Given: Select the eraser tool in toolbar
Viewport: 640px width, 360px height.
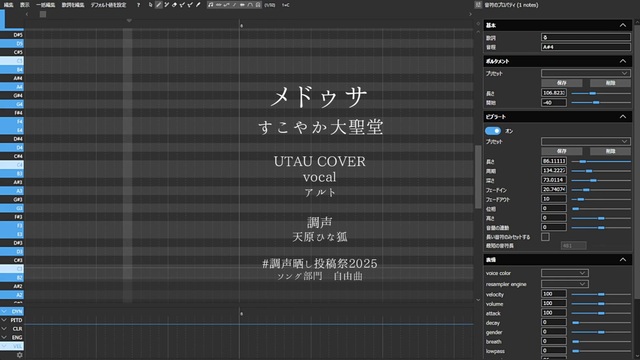Looking at the screenshot, I should 174,5.
